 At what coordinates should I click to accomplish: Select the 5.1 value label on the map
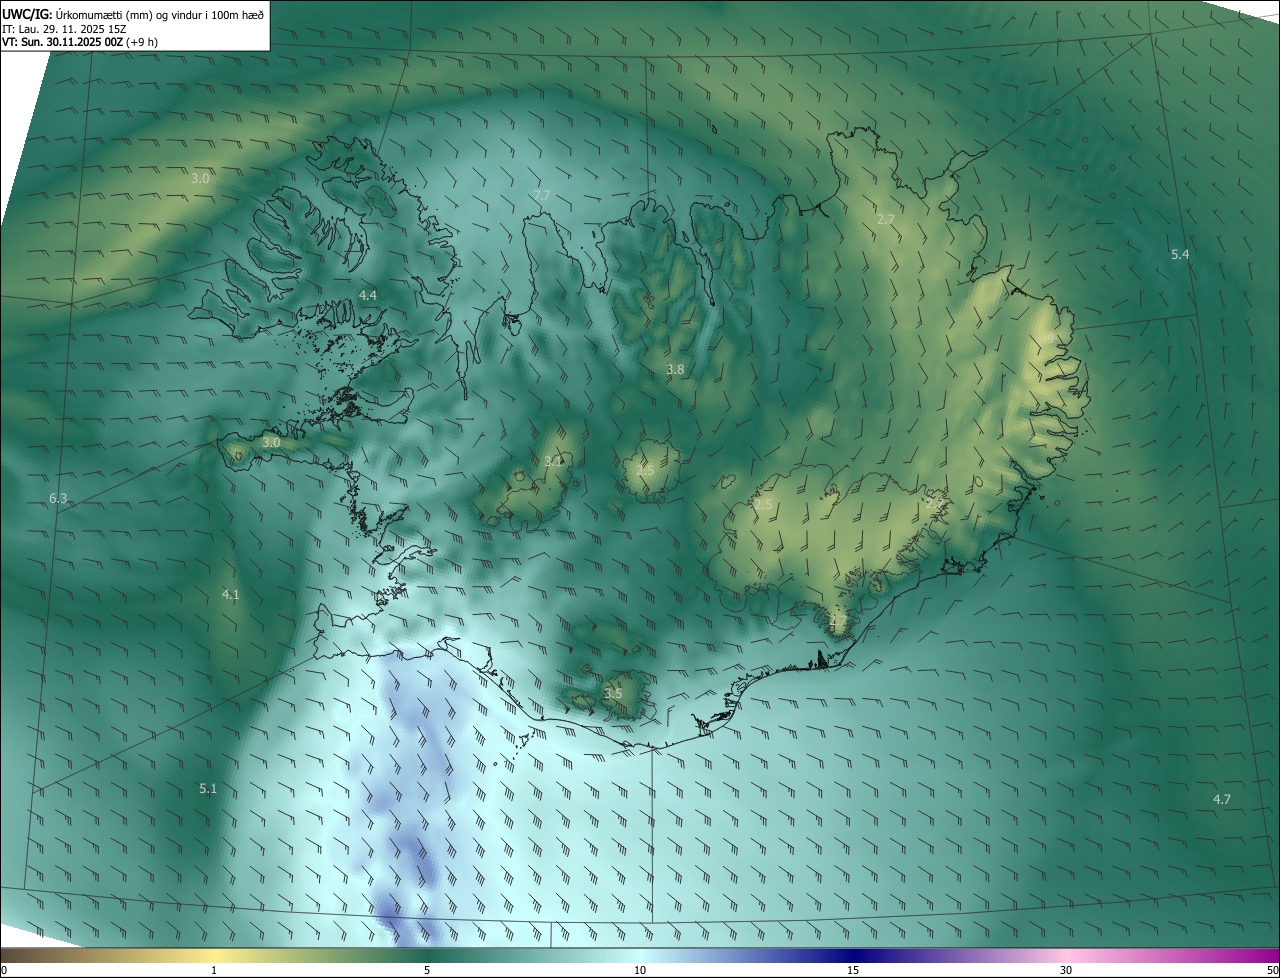pyautogui.click(x=207, y=789)
